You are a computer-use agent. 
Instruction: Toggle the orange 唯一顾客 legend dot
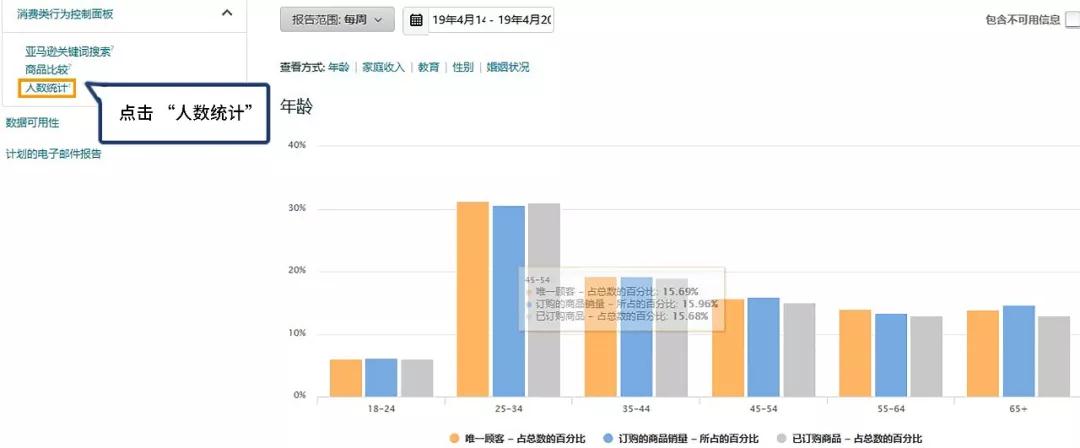click(455, 438)
